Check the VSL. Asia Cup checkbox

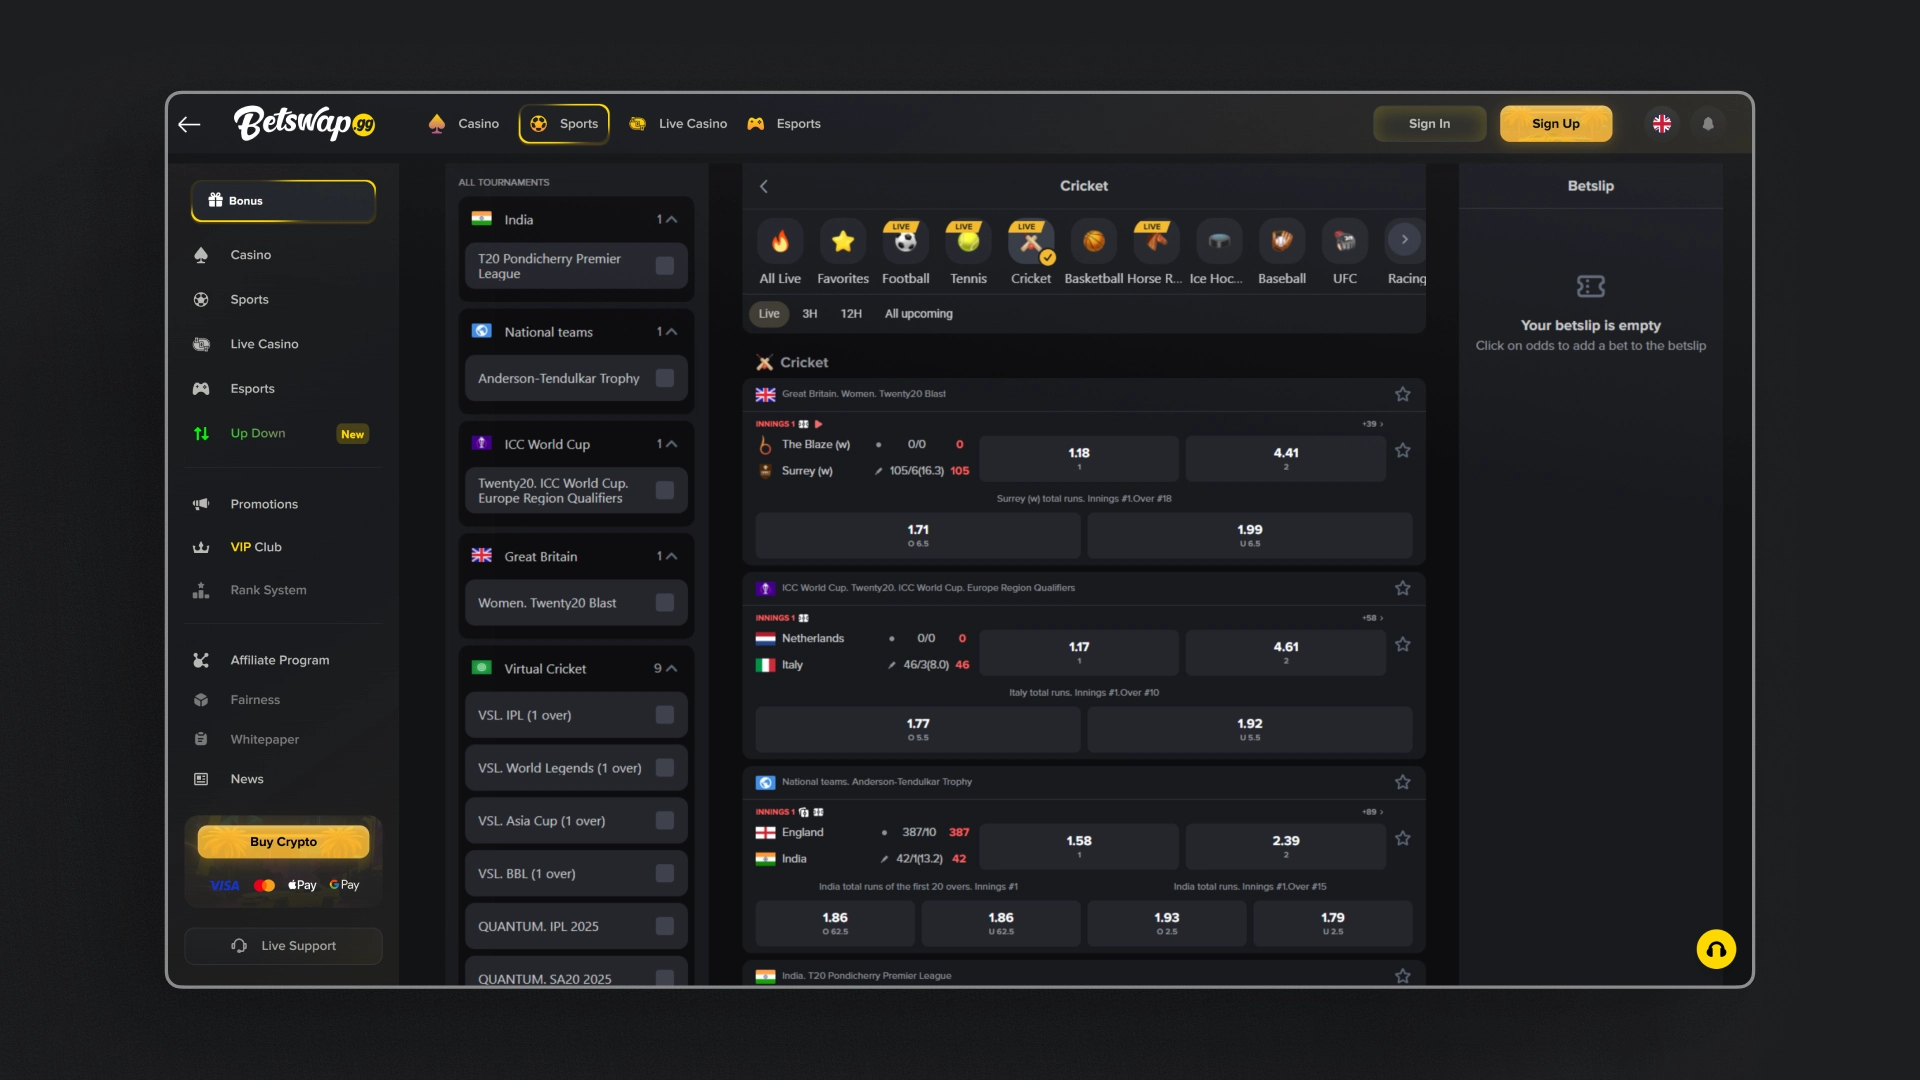[665, 821]
